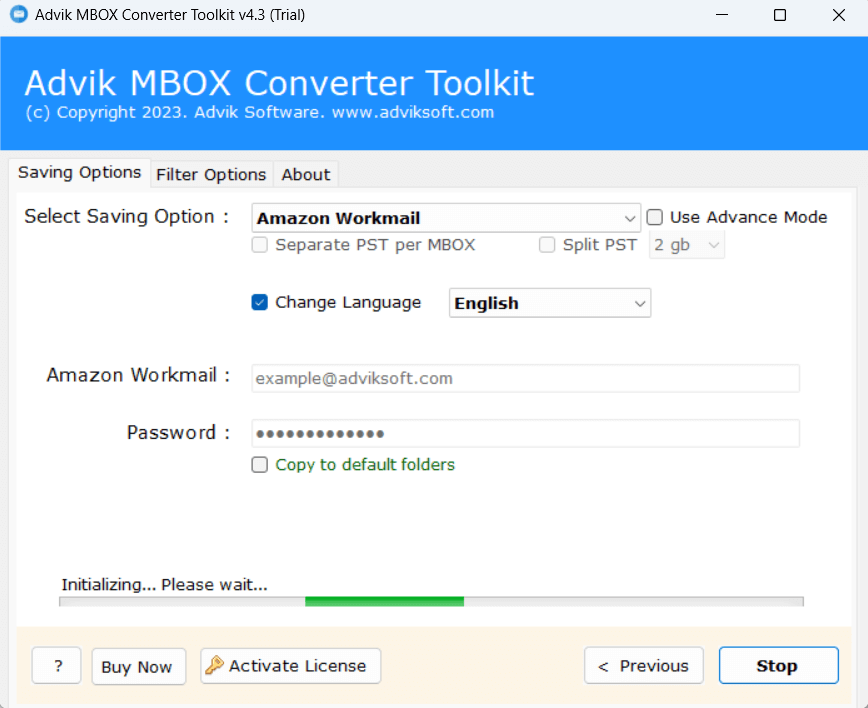This screenshot has height=708, width=868.
Task: Click the Copyright 2023 Advik Software text
Action: (260, 112)
